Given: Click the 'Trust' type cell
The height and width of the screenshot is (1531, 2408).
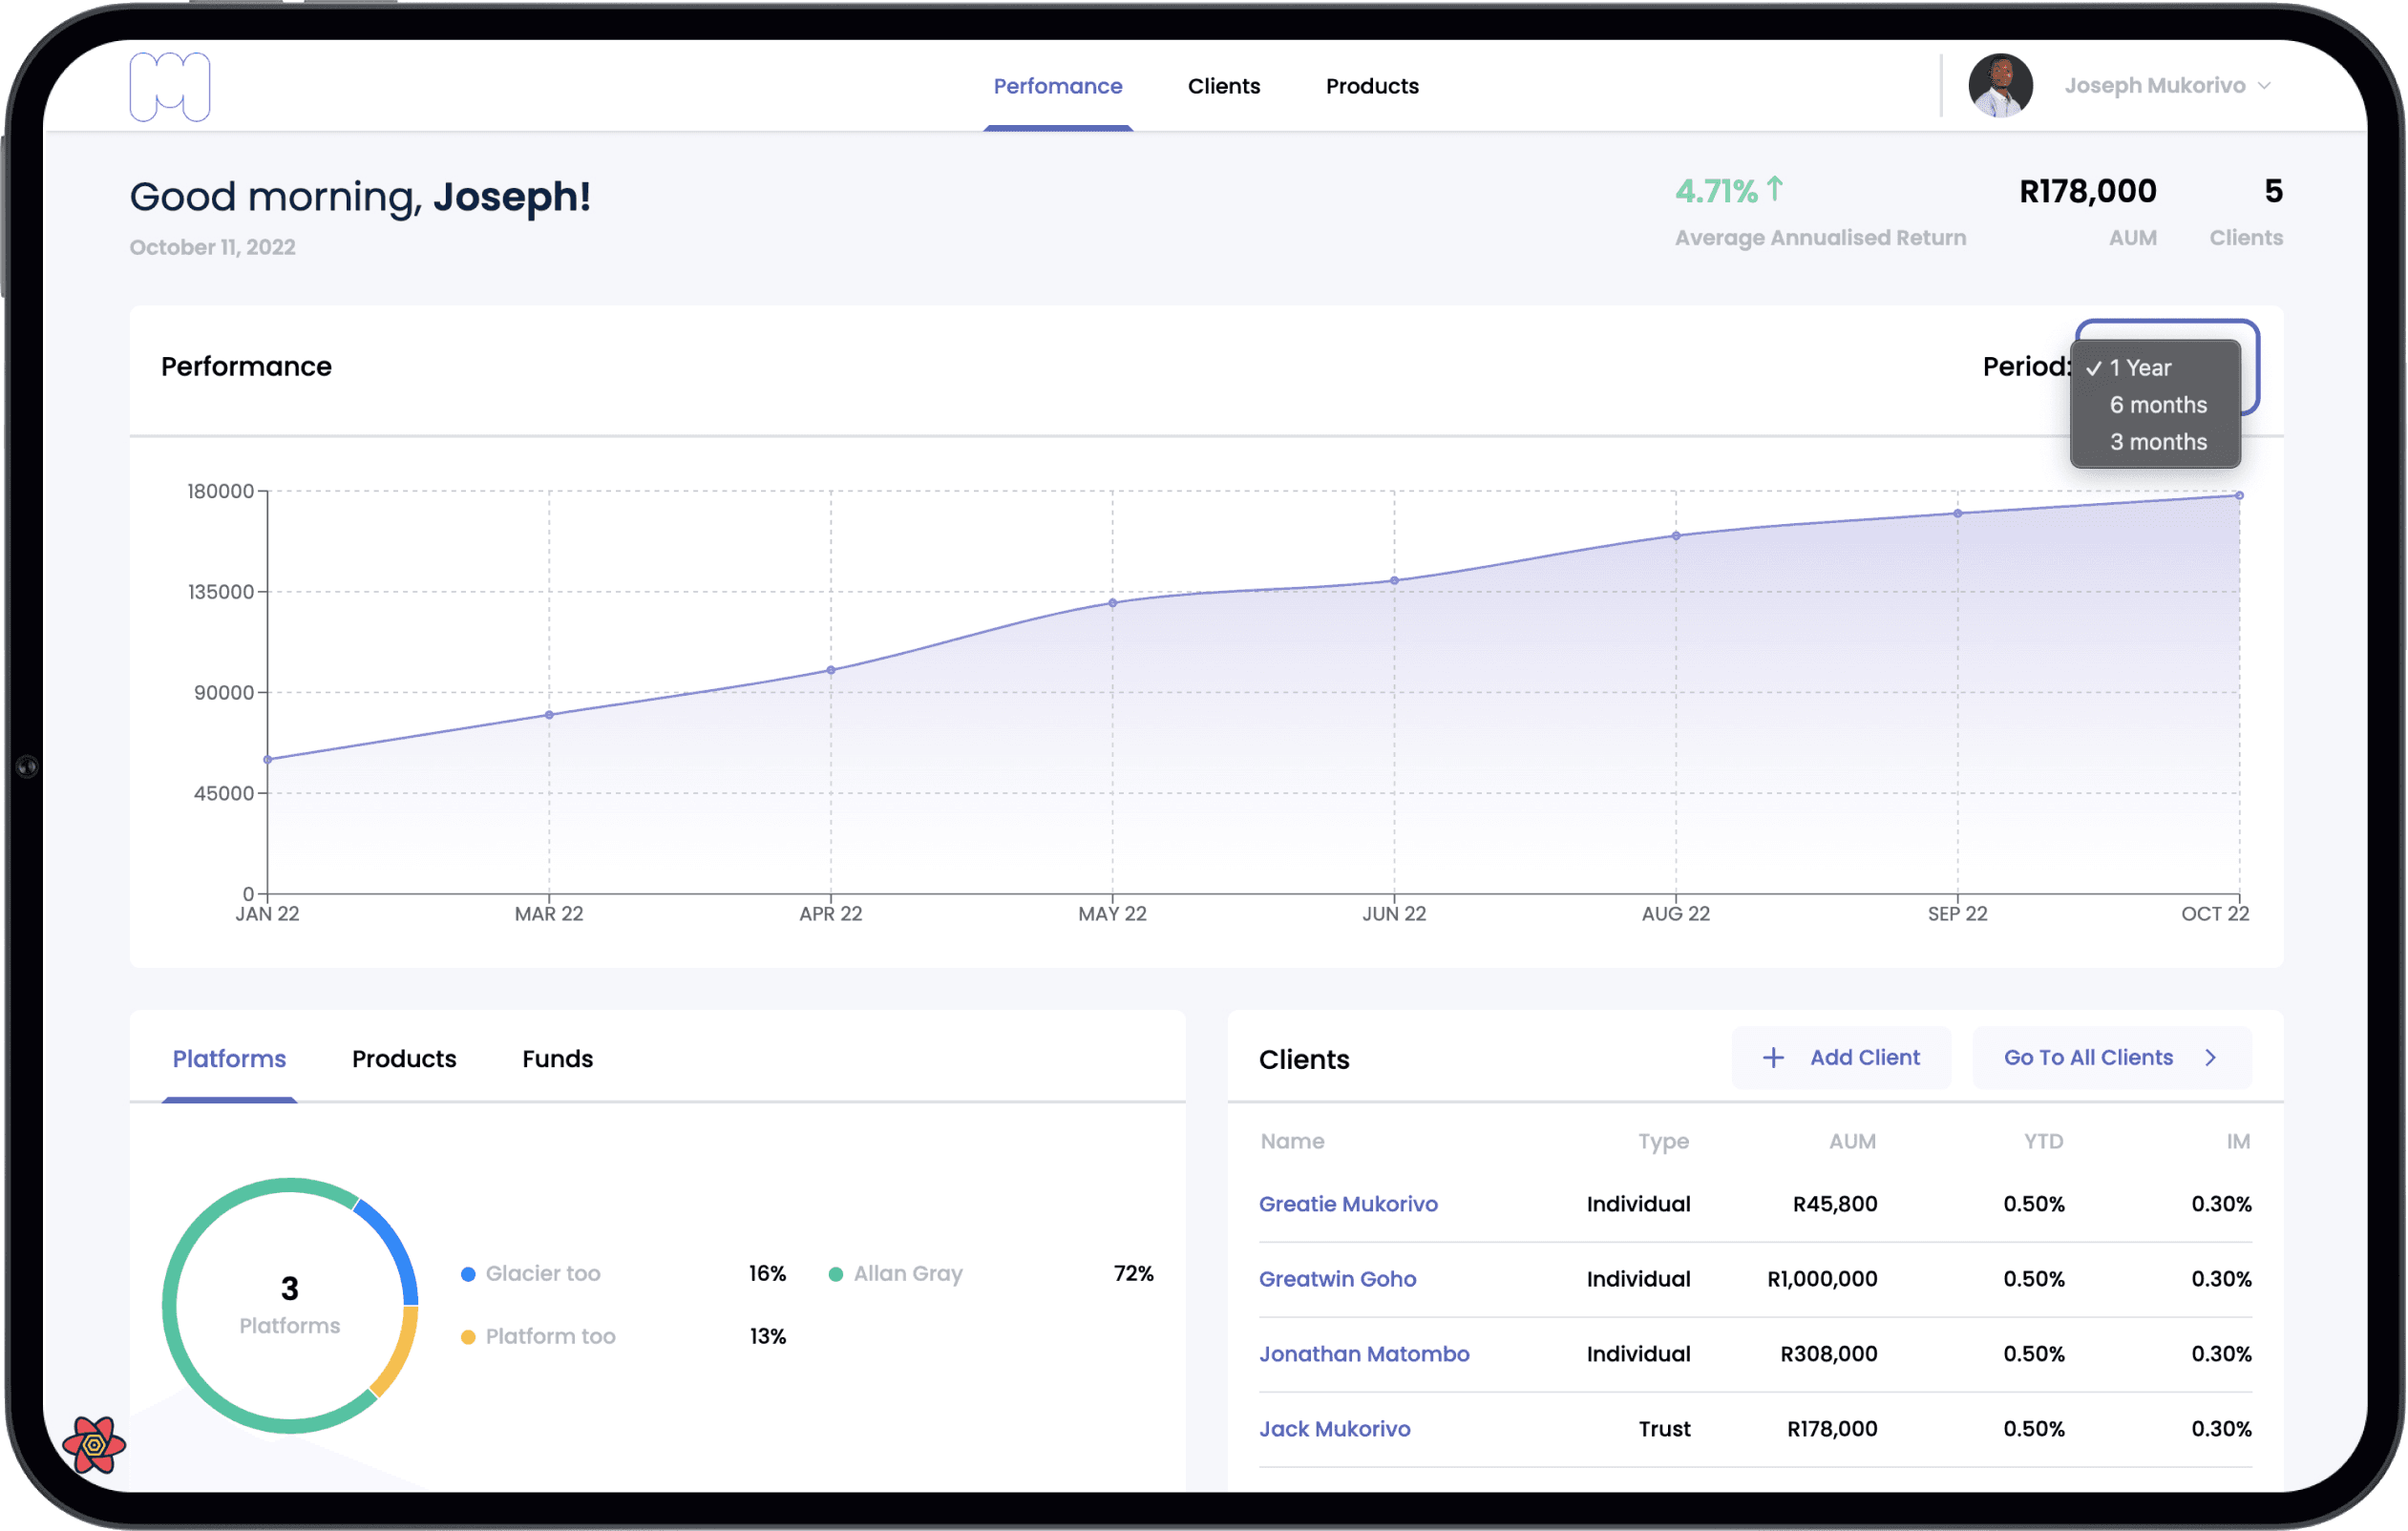Looking at the screenshot, I should pos(1664,1429).
